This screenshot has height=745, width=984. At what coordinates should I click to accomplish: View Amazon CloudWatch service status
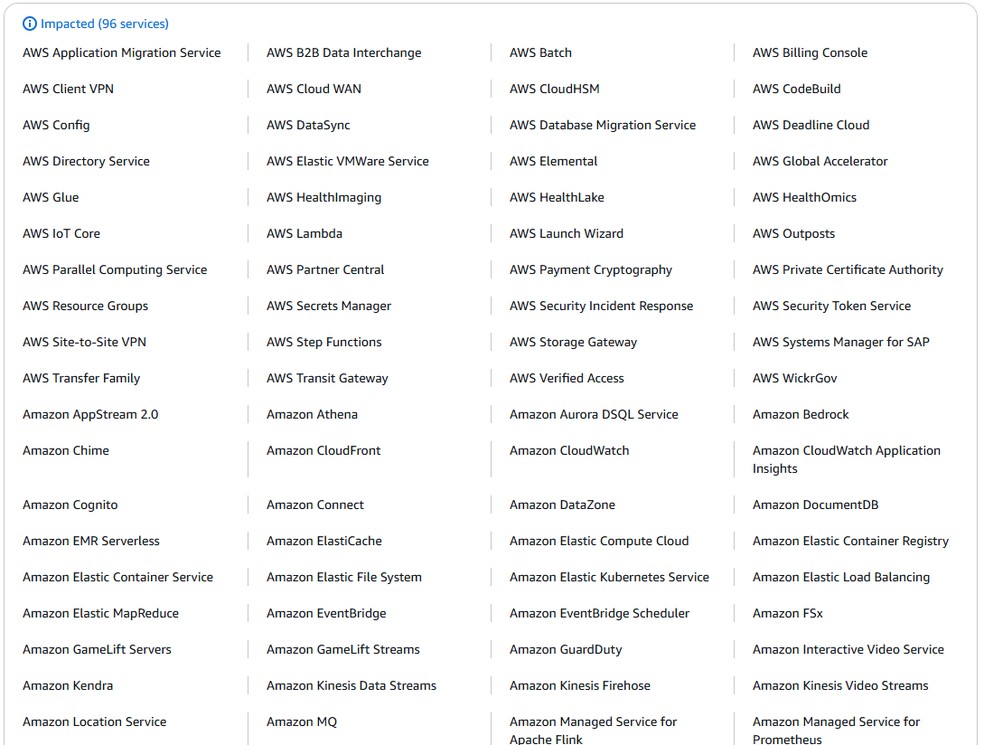pos(568,450)
